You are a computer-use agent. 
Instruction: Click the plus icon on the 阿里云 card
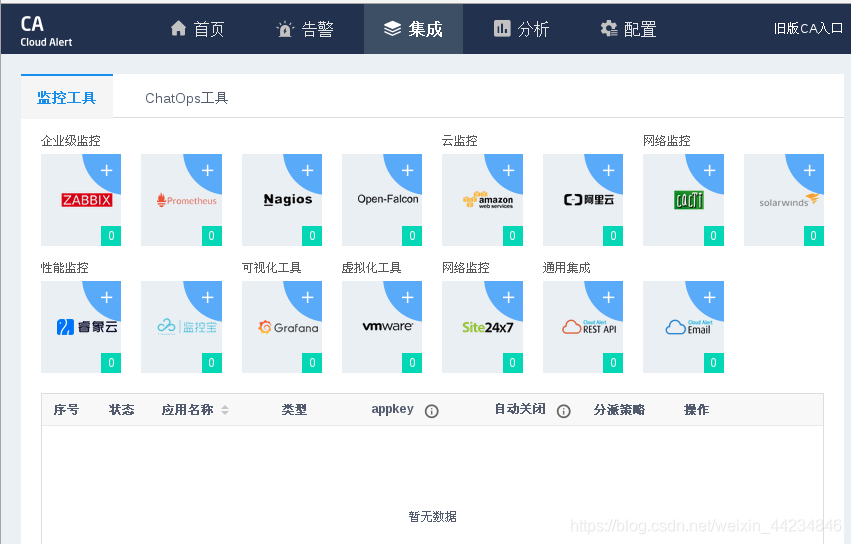(x=608, y=170)
